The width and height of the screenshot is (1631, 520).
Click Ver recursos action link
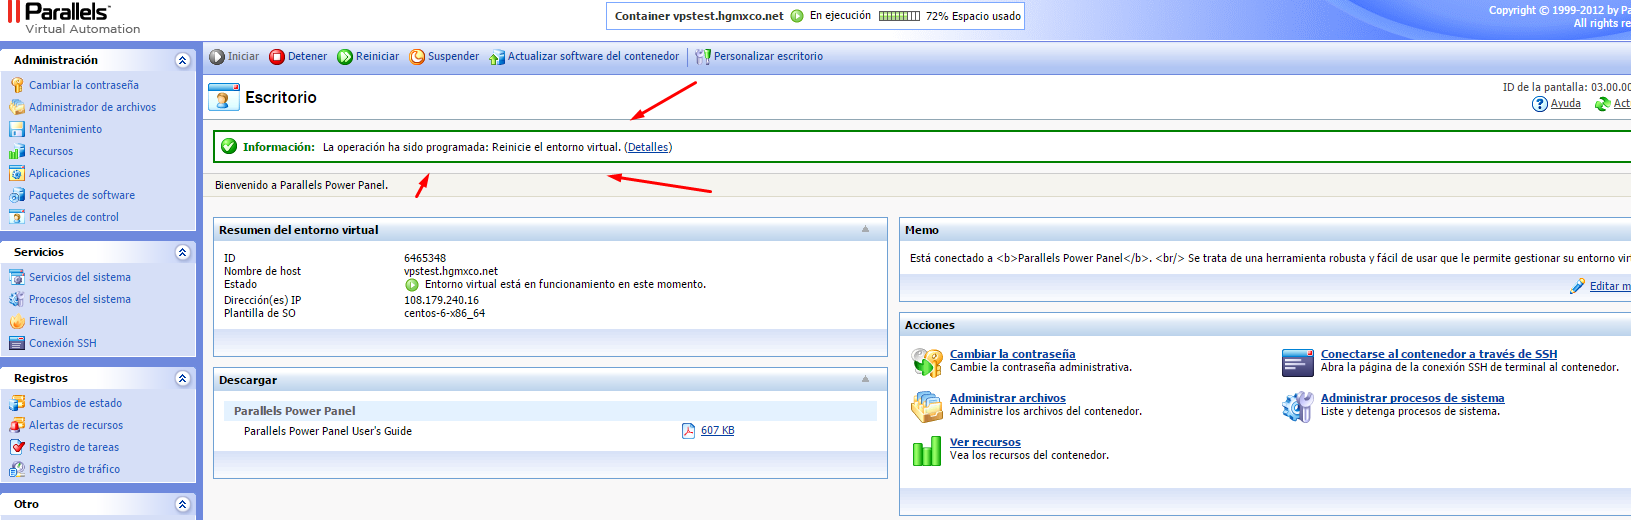(x=985, y=442)
